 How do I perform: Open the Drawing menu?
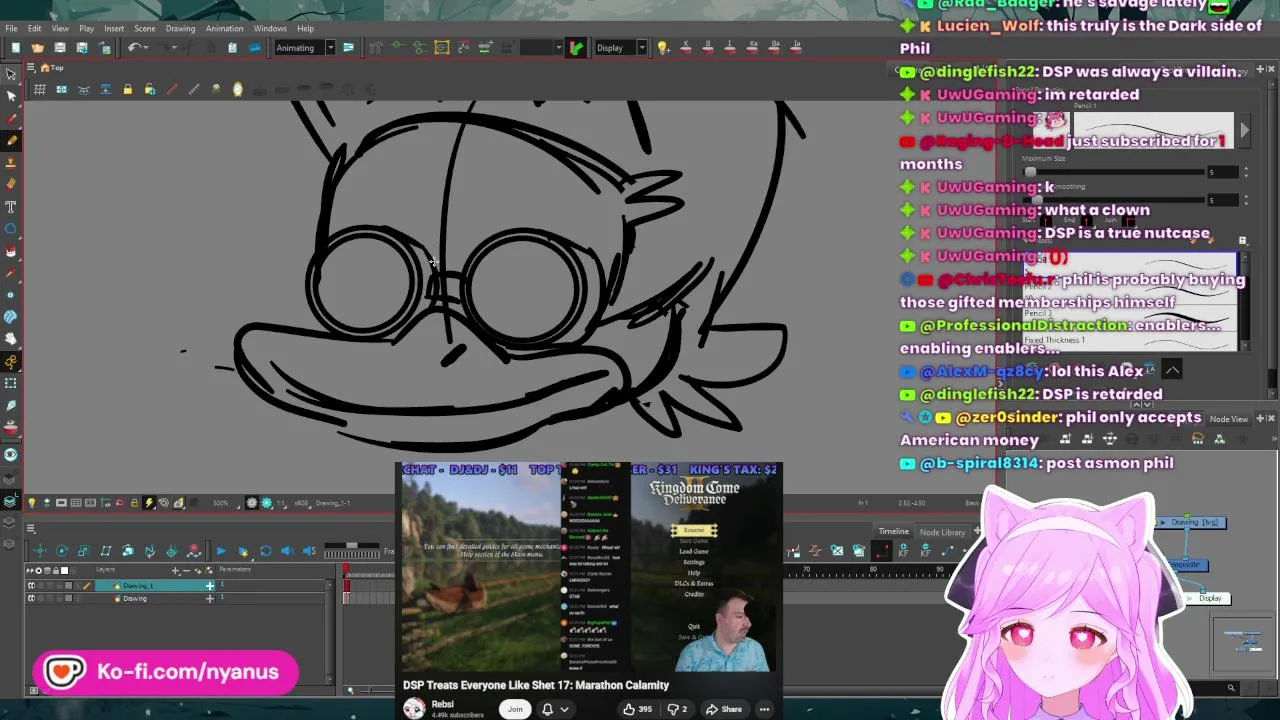pos(180,28)
